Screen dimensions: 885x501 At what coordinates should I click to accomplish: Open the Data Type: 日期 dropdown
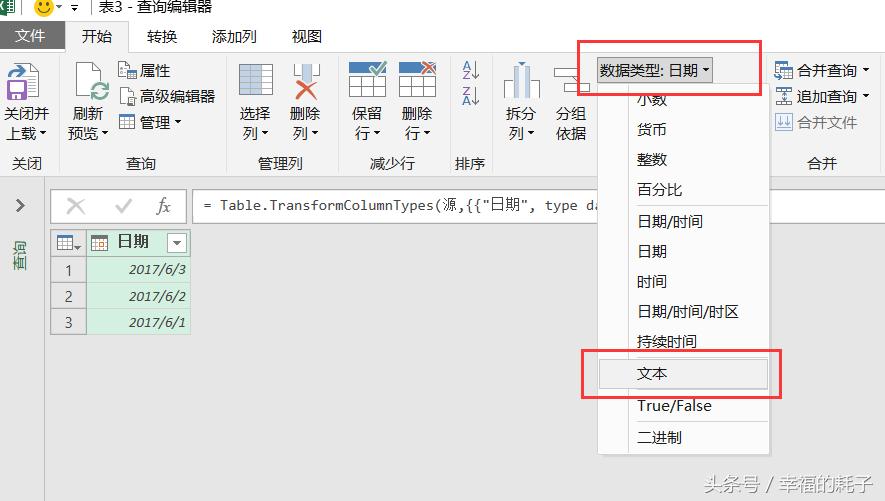655,71
